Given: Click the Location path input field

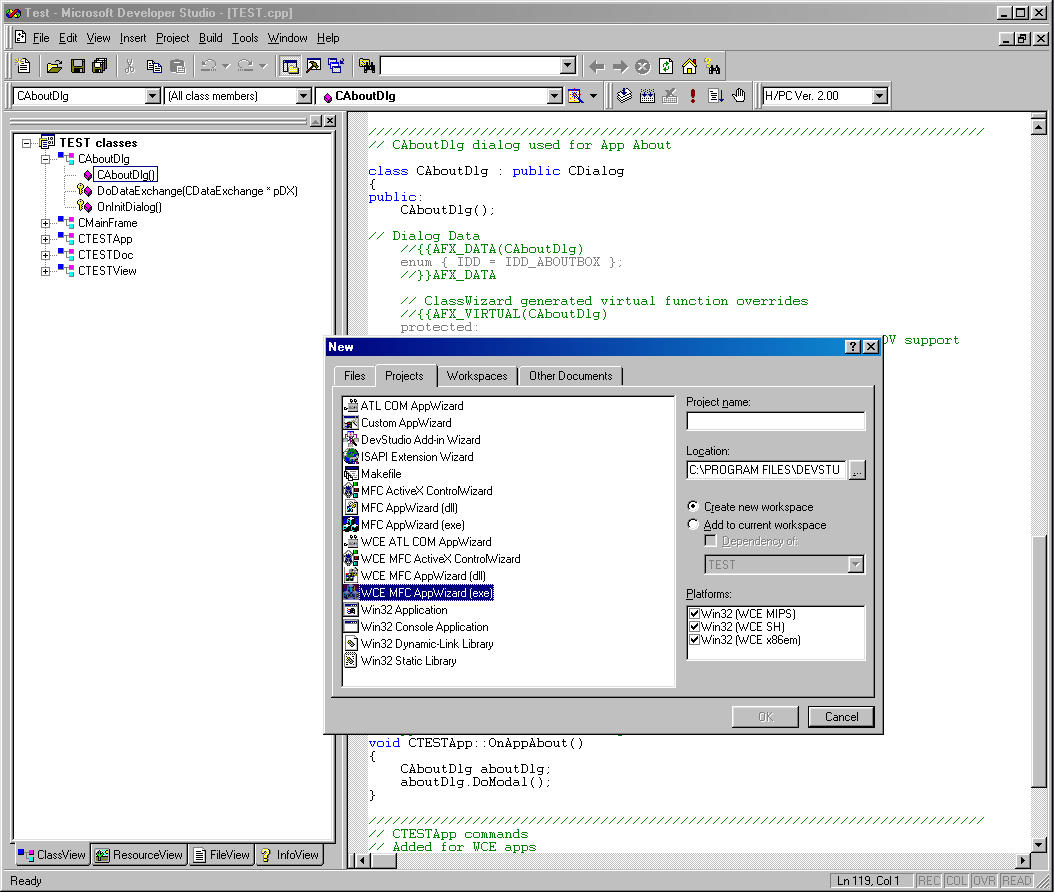Looking at the screenshot, I should coord(766,470).
